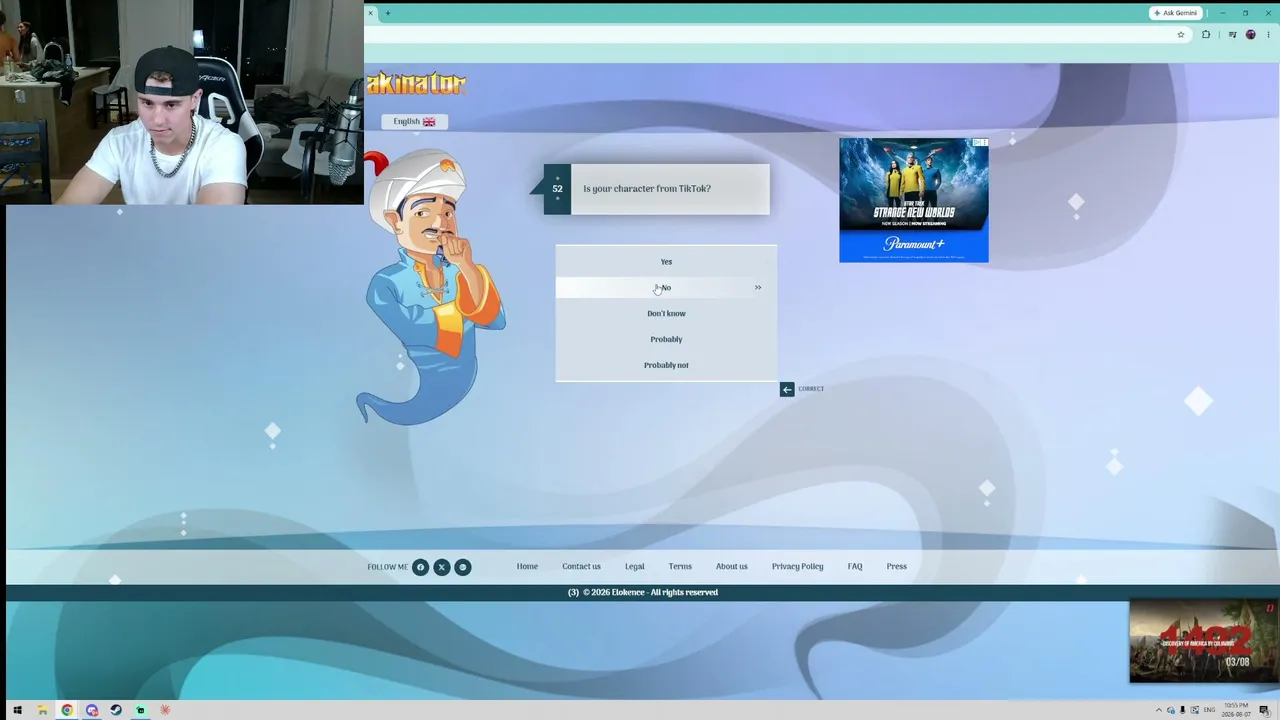Close the Paramount+ ad with its corner icon
This screenshot has height=720, width=1280.
pyautogui.click(x=984, y=143)
